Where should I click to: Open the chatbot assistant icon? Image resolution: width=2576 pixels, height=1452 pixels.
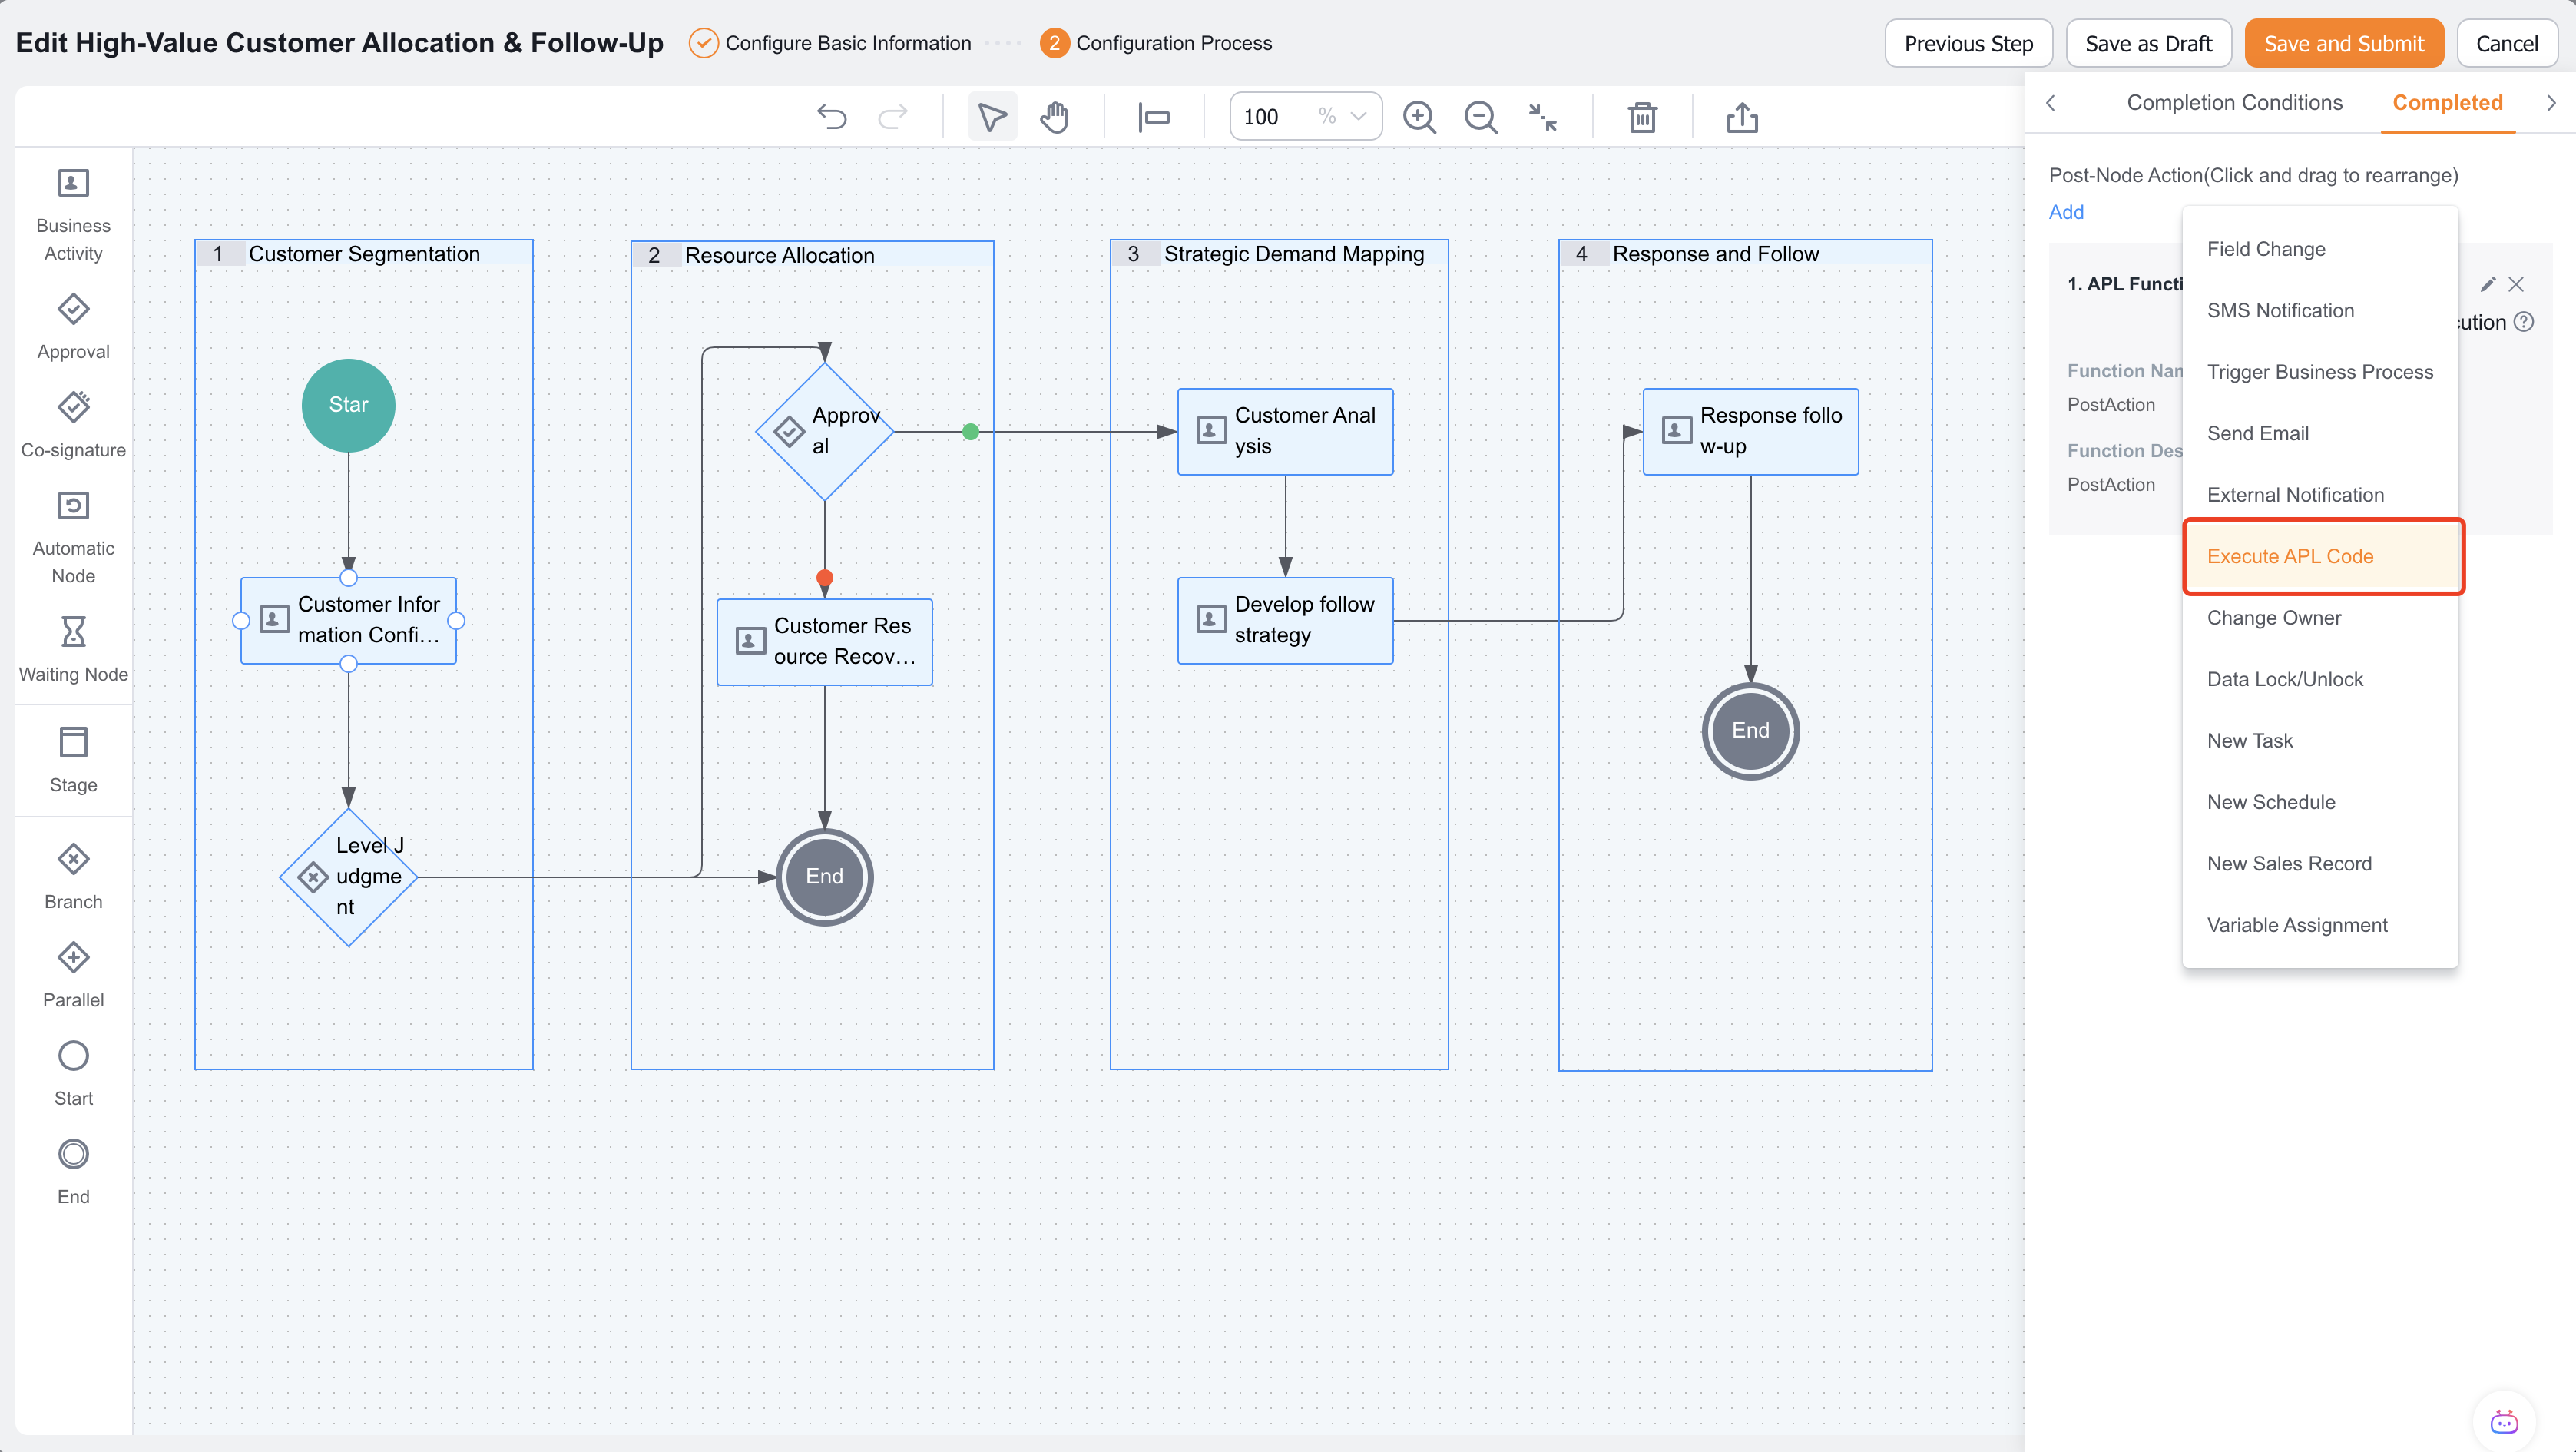2504,1421
